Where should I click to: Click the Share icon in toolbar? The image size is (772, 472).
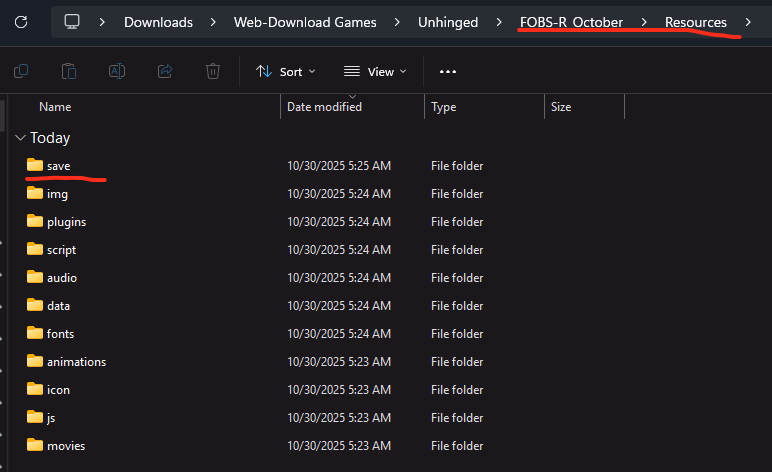[165, 71]
